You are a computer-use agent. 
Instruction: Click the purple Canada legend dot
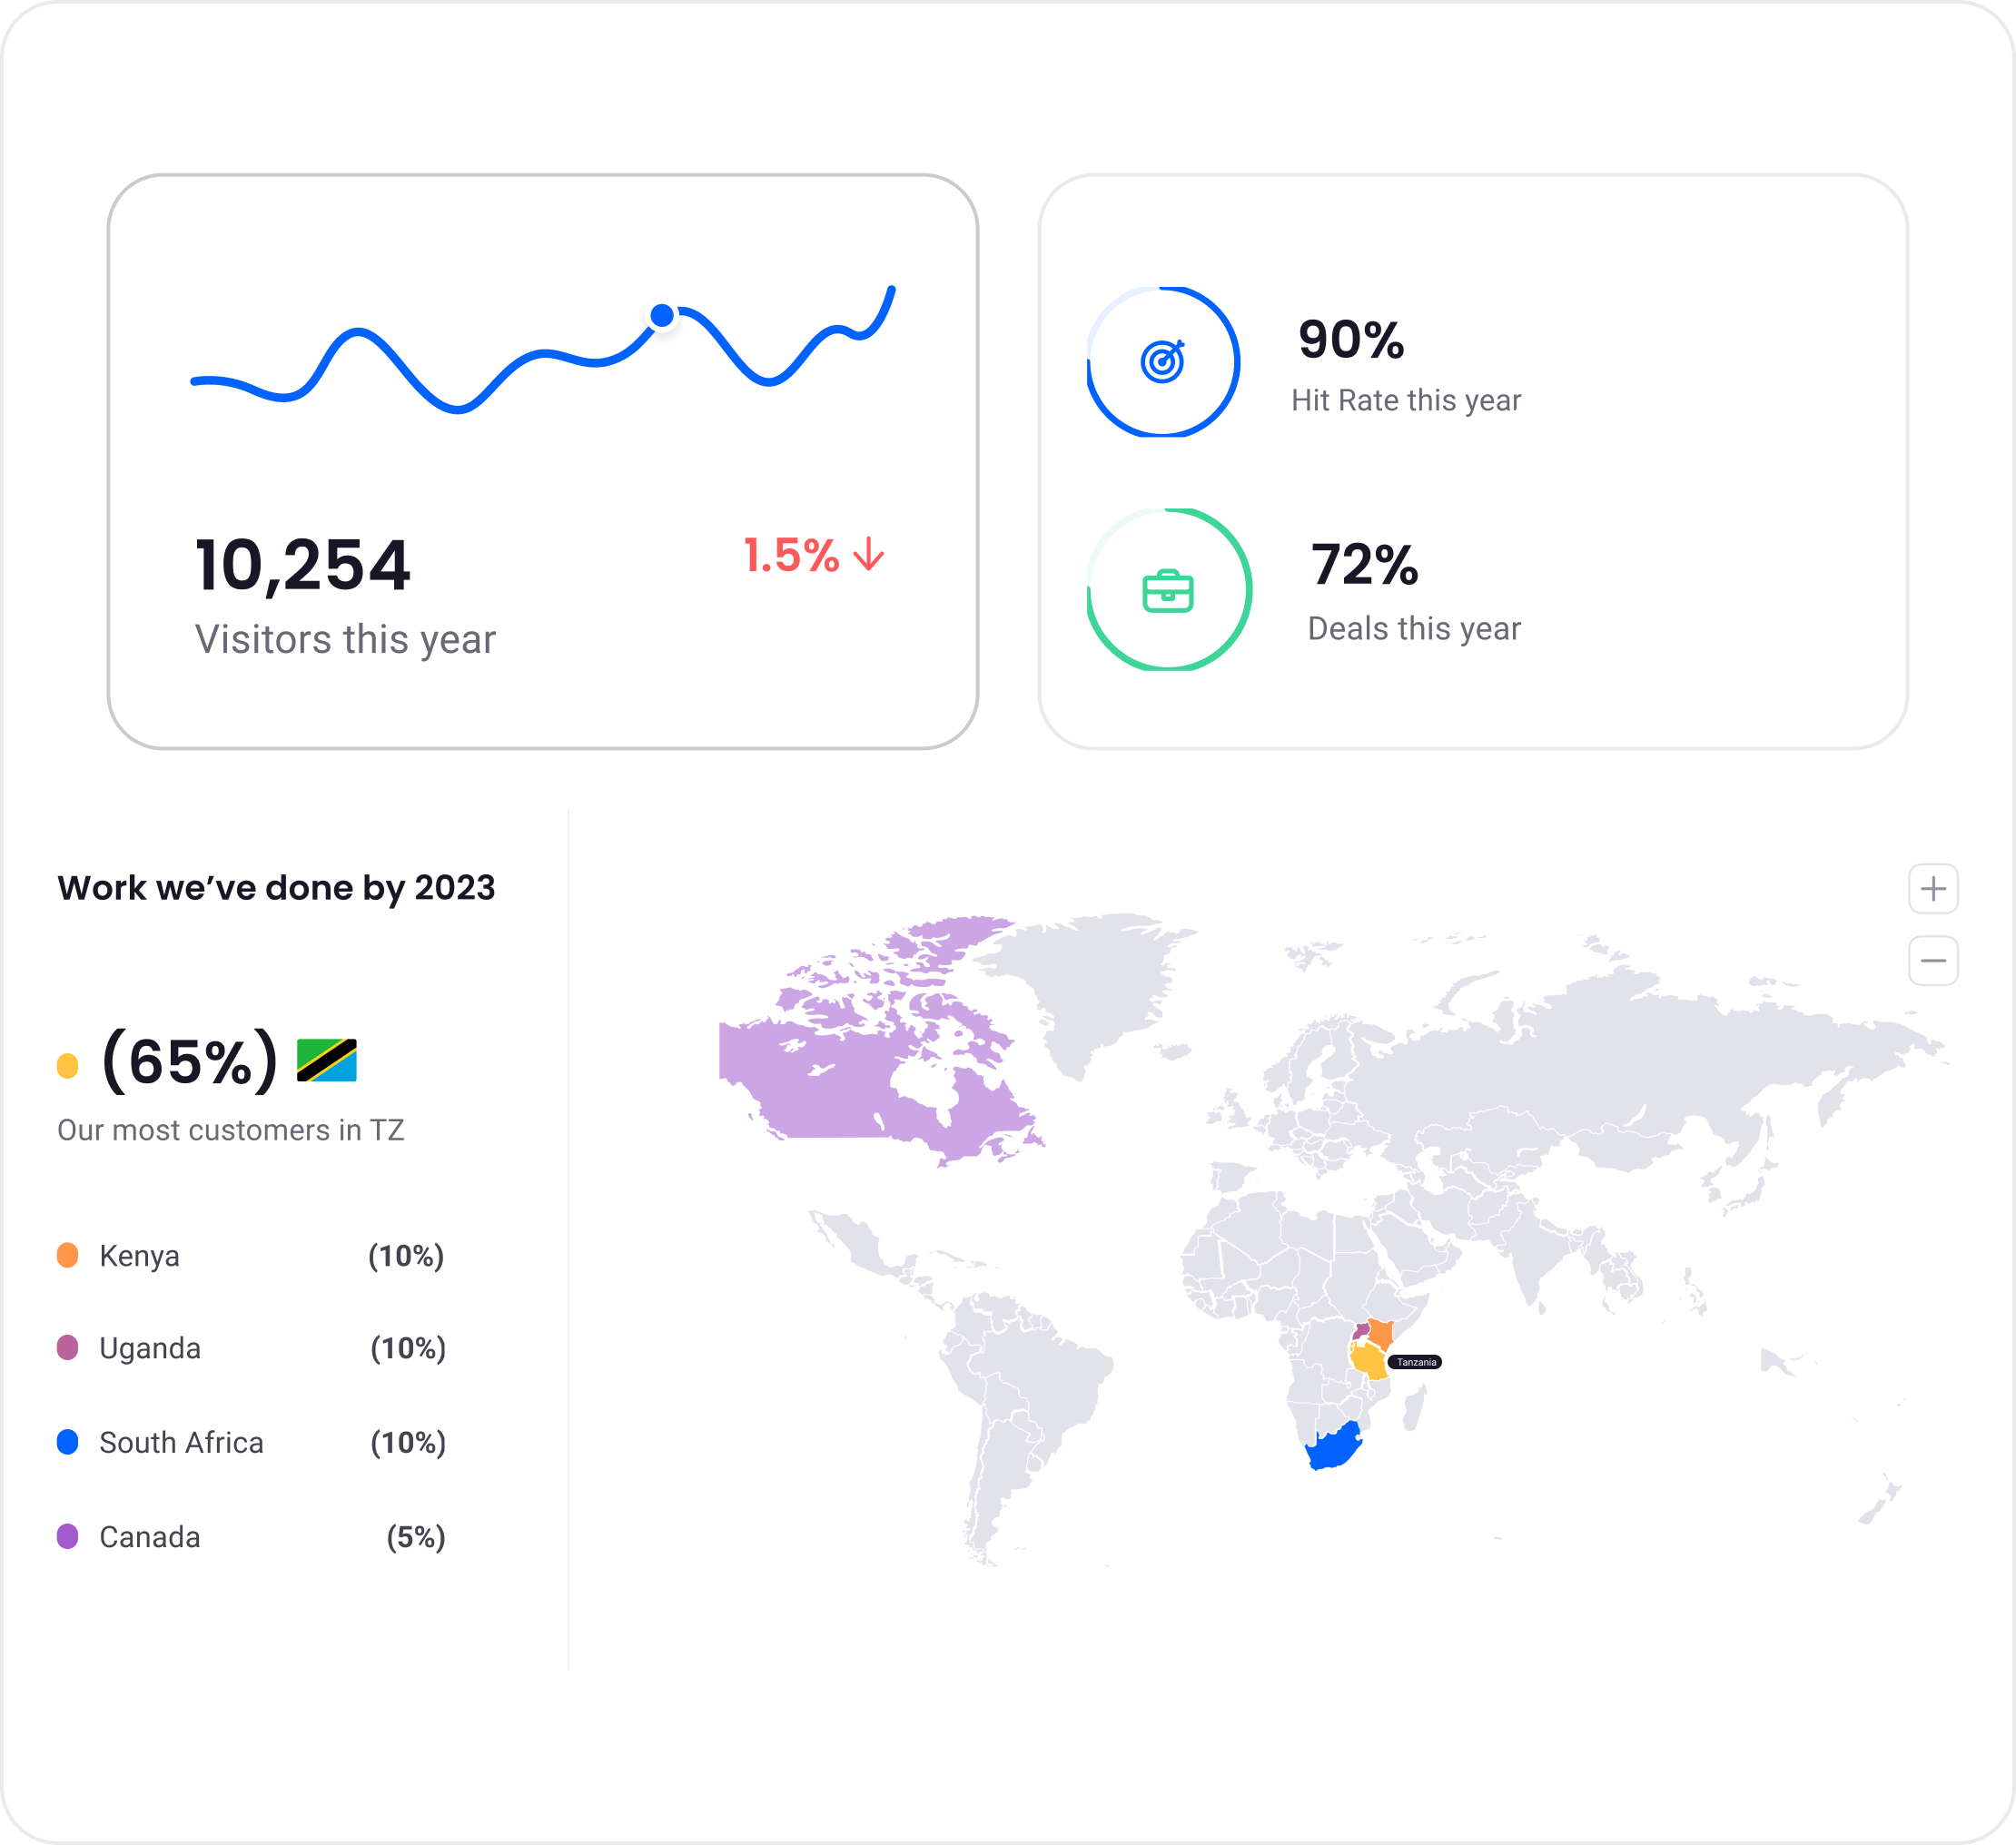pyautogui.click(x=68, y=1535)
